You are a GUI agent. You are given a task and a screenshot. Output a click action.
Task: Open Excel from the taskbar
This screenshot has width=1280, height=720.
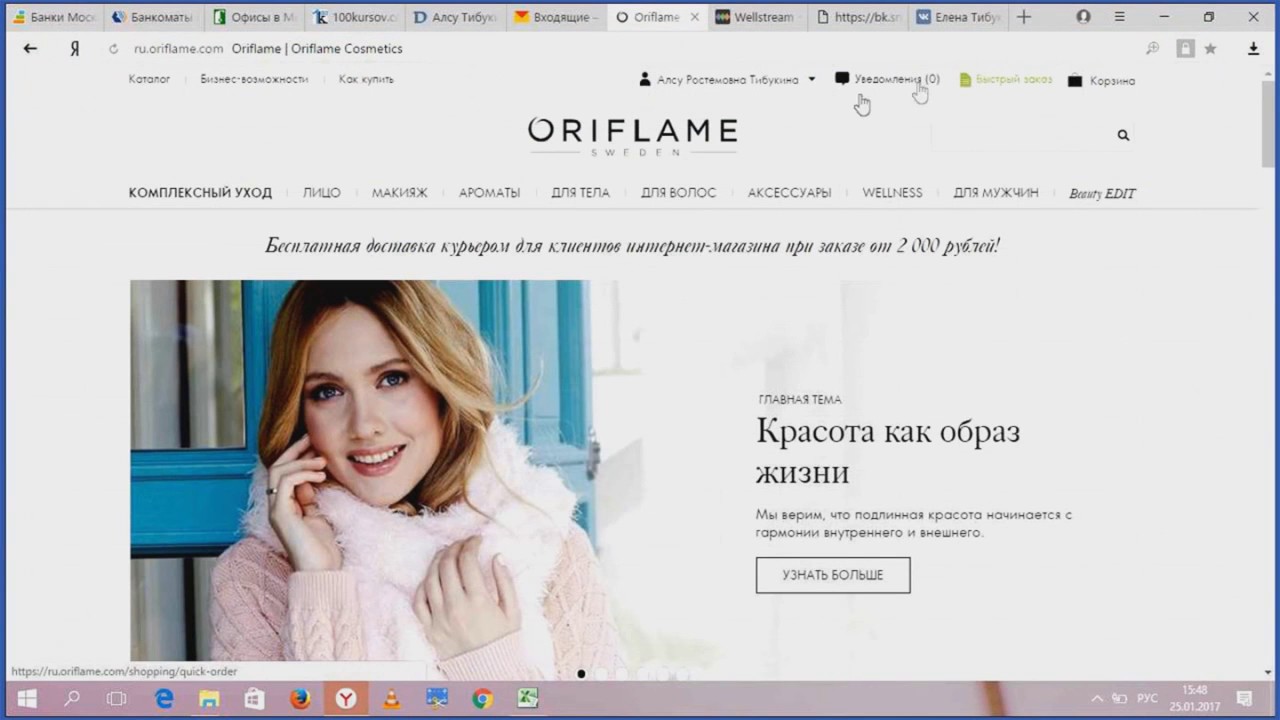point(527,699)
